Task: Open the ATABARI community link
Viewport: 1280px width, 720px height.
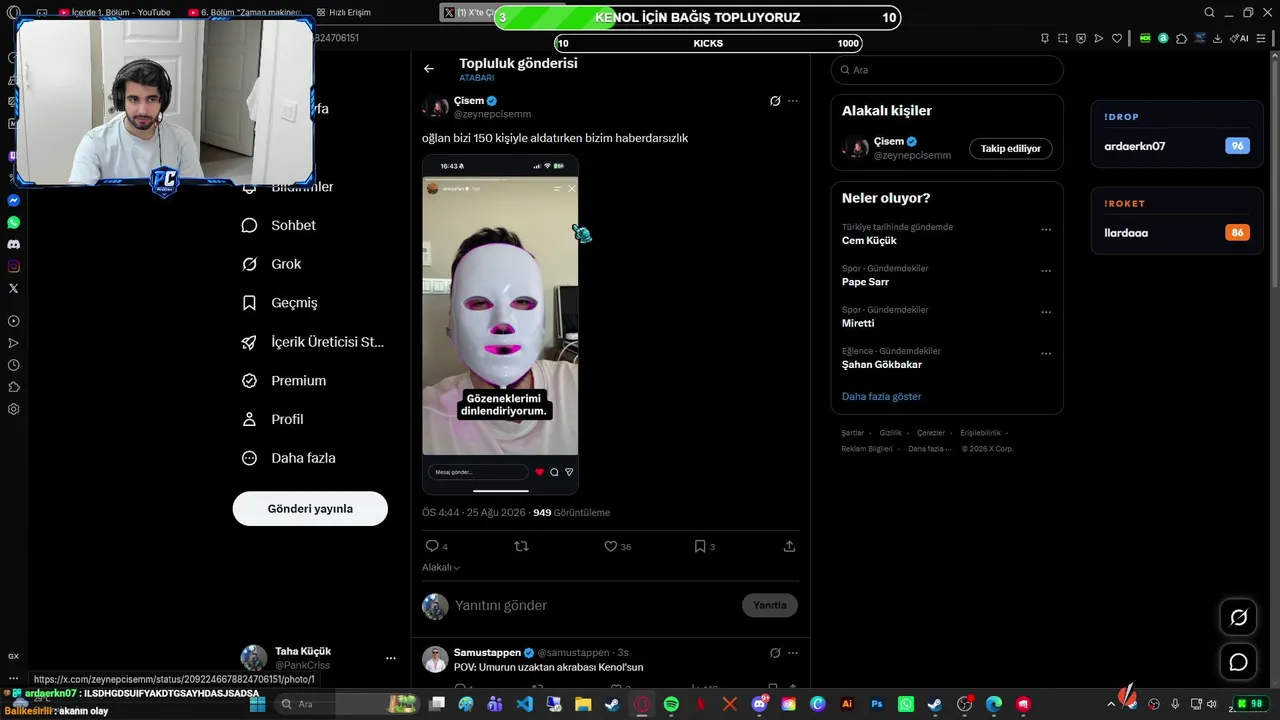Action: coord(477,78)
